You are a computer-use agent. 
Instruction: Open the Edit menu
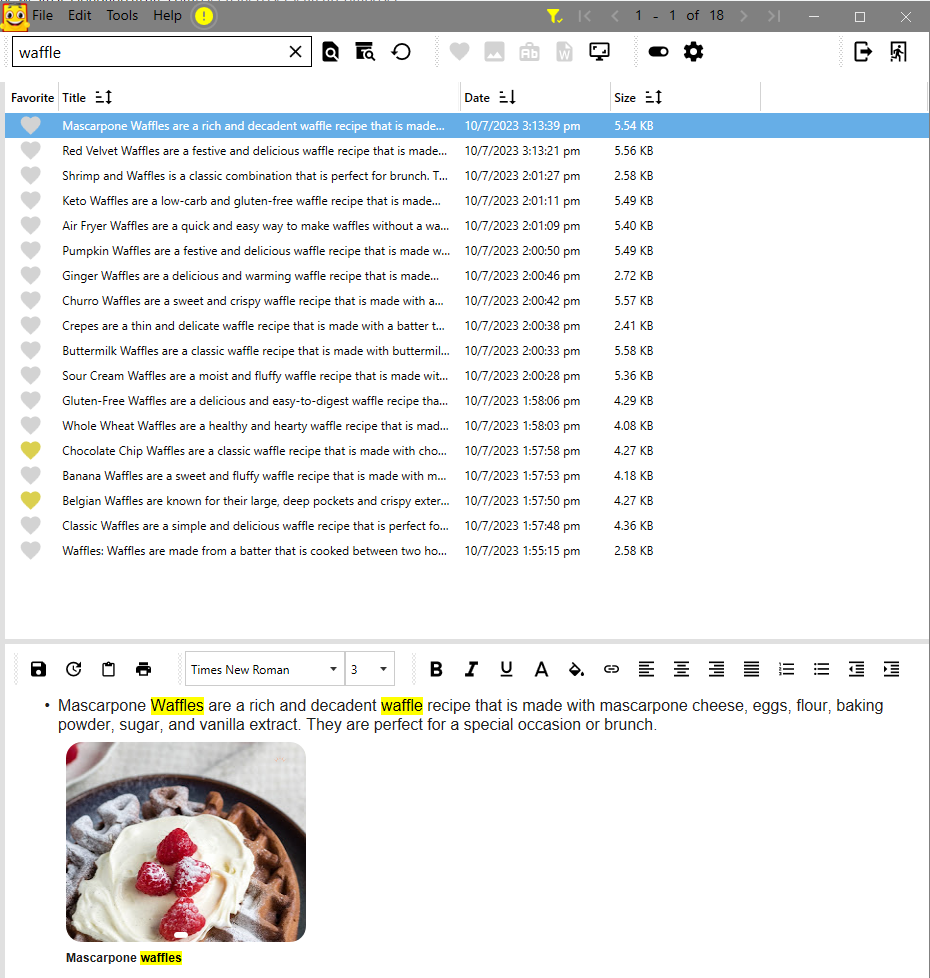[80, 16]
